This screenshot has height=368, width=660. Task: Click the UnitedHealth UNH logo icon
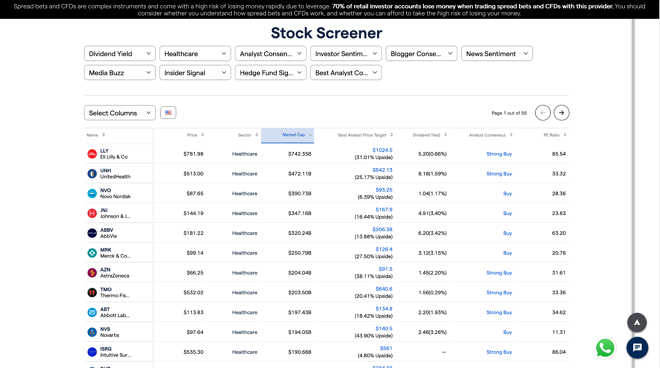click(92, 174)
